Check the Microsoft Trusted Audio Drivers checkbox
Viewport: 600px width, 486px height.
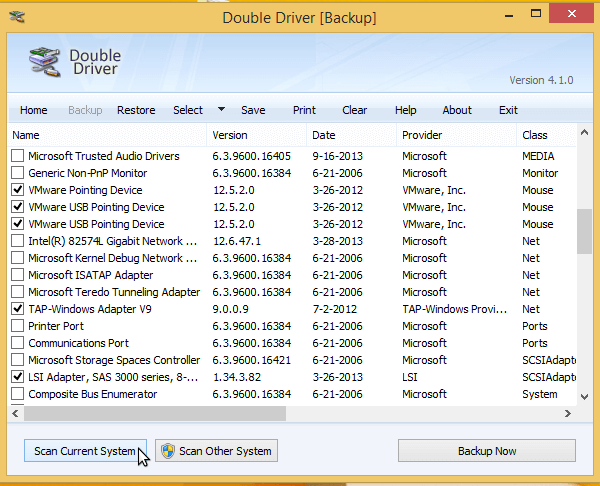pos(17,156)
